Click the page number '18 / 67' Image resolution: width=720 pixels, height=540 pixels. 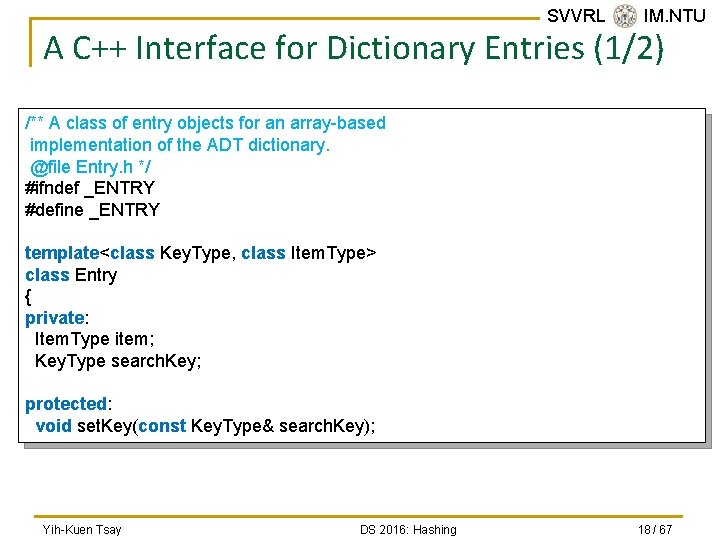[x=655, y=529]
